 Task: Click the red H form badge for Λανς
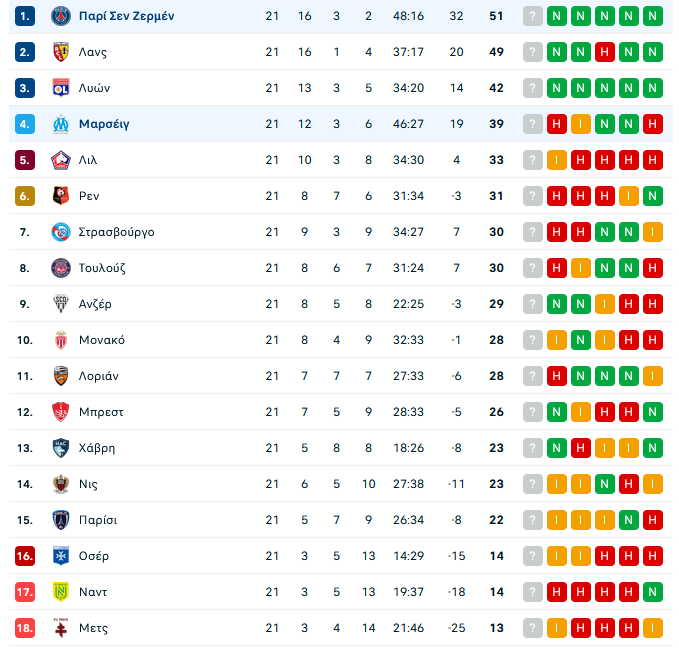tap(605, 52)
